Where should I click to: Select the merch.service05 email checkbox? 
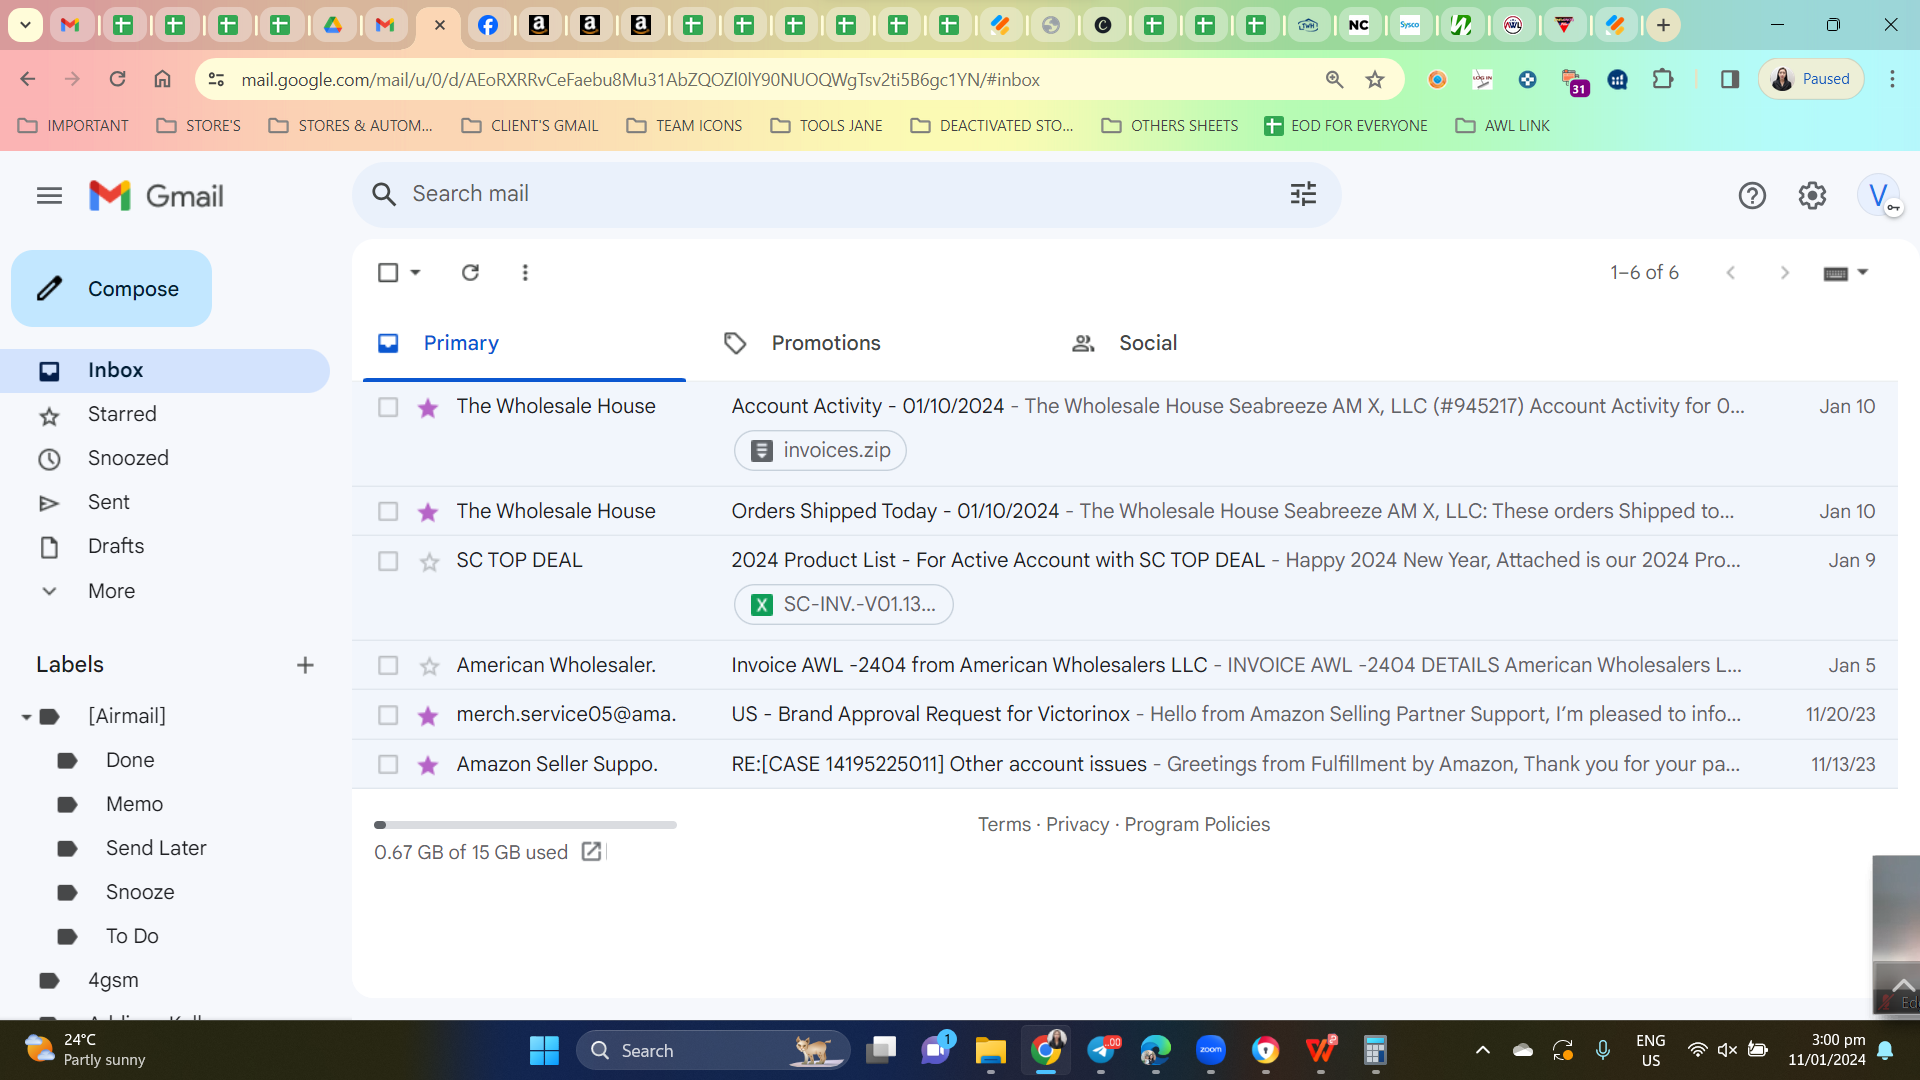388,715
